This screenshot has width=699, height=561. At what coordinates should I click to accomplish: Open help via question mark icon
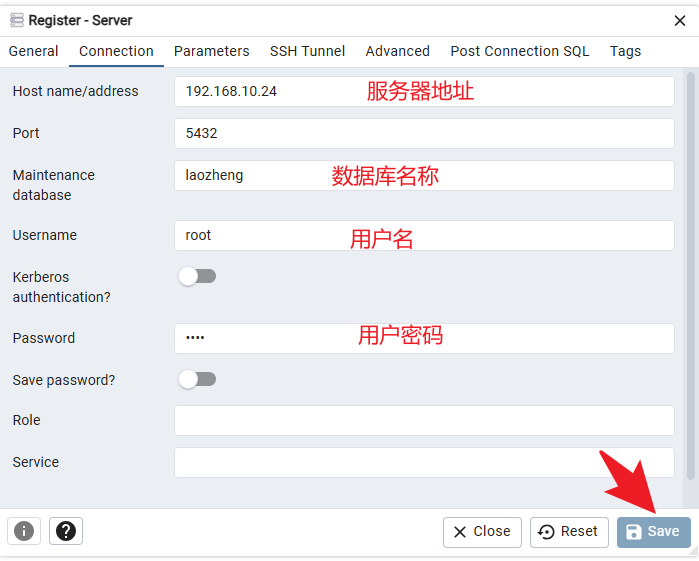pyautogui.click(x=66, y=531)
